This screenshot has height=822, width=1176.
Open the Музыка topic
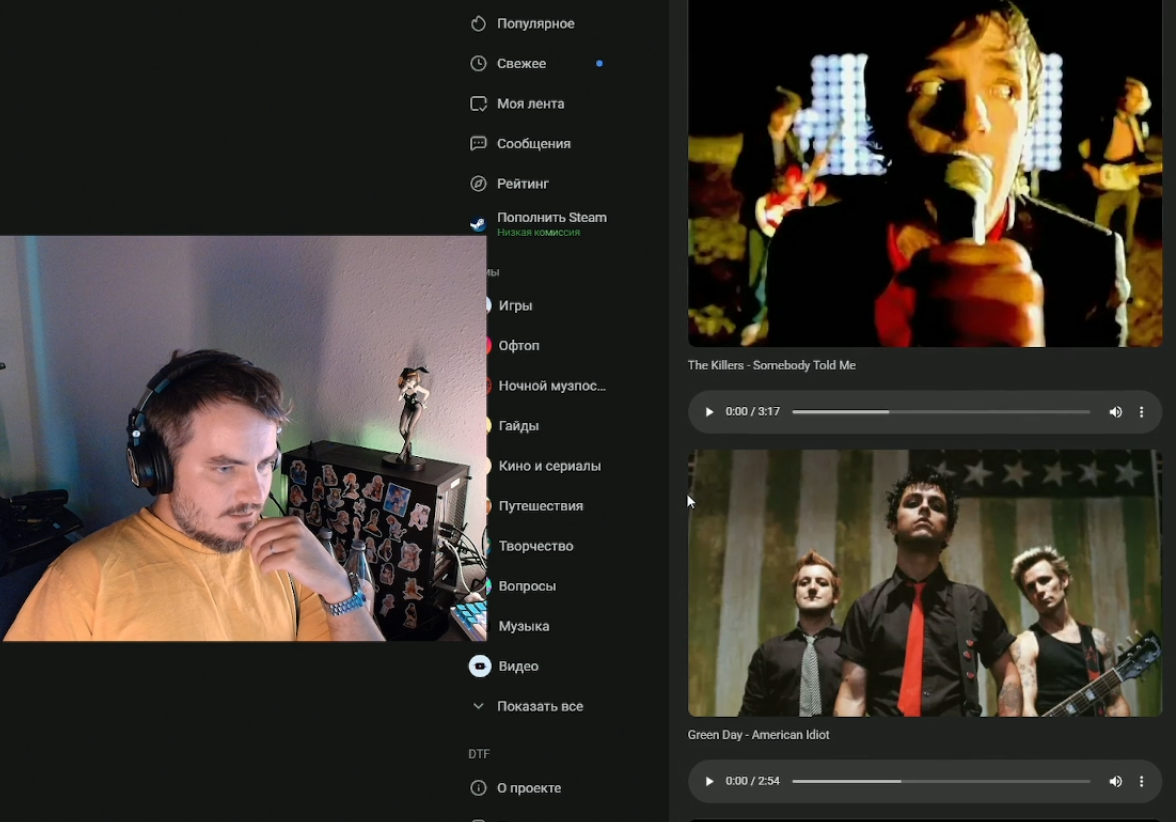tap(524, 626)
